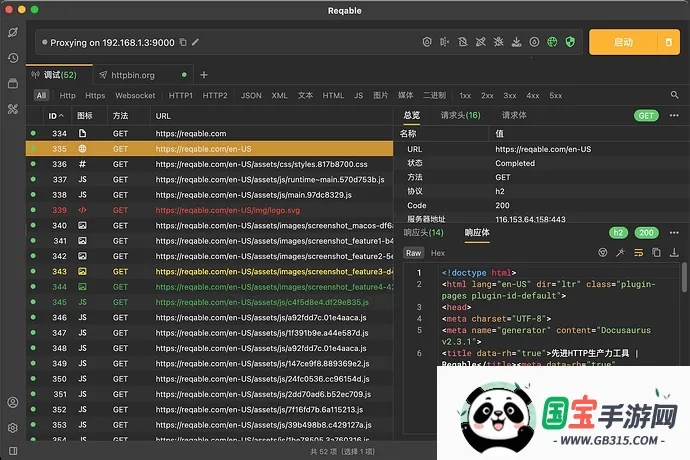
Task: Select request 334 https://reqable.com
Action: [209, 133]
